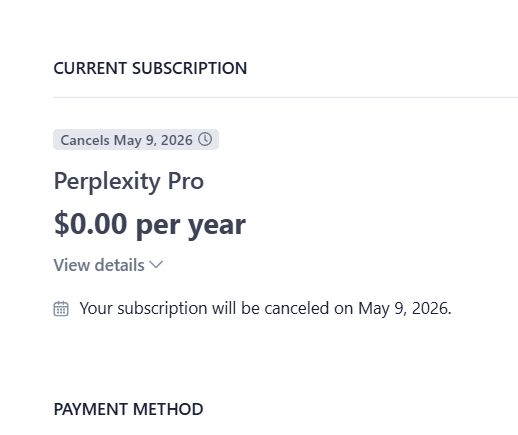Screen dimensions: 518x435
Task: Click the clock icon in the Cancels badge
Action: click(x=205, y=139)
